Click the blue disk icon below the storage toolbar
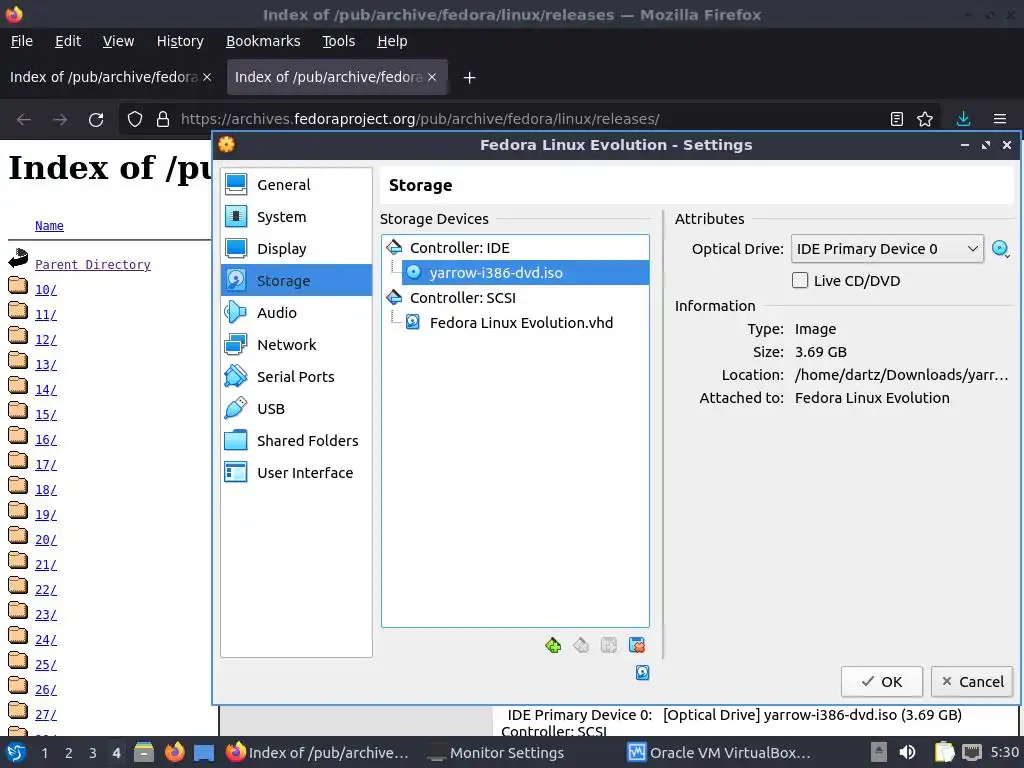This screenshot has height=768, width=1024. (x=643, y=673)
